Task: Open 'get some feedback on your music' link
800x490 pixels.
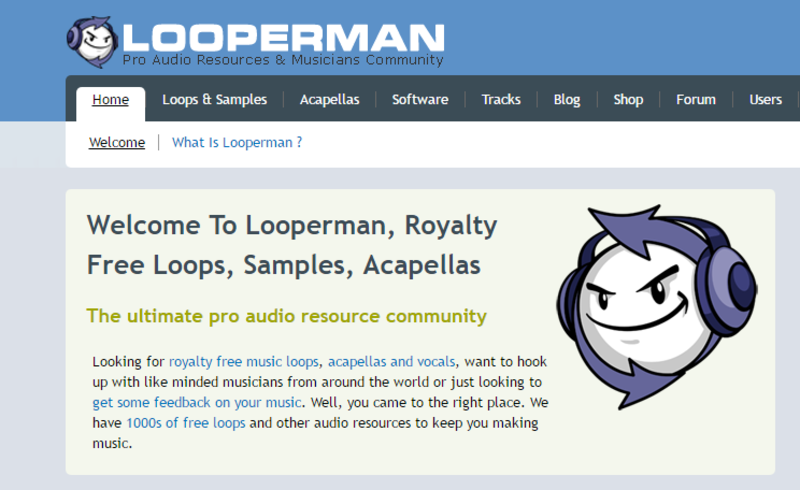Action: click(197, 402)
